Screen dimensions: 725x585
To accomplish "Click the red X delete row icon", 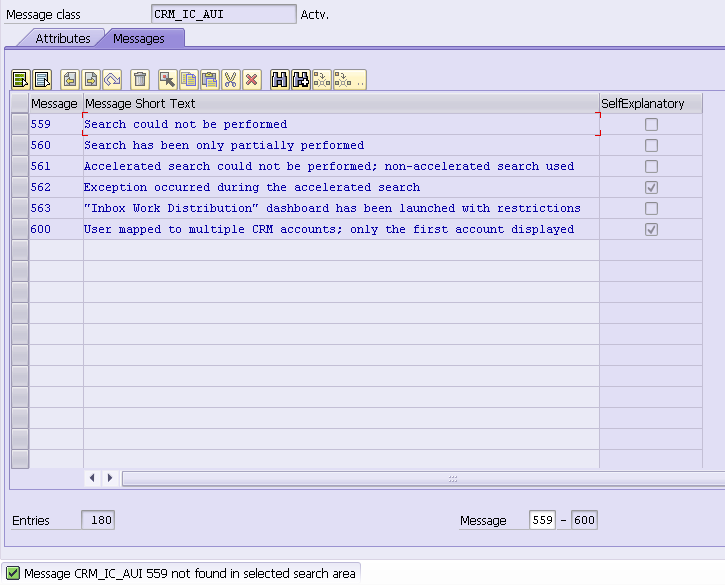I will 252,80.
